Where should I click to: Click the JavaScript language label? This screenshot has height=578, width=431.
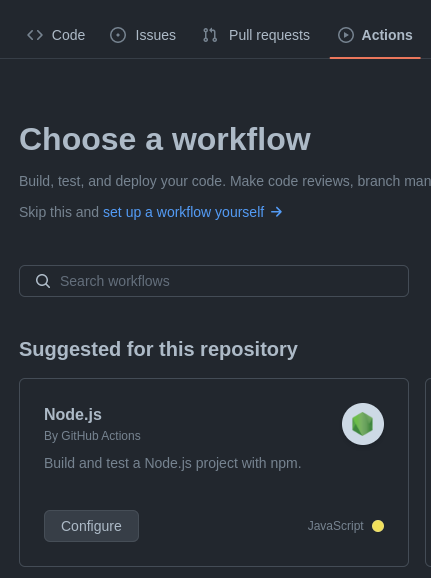tap(336, 526)
